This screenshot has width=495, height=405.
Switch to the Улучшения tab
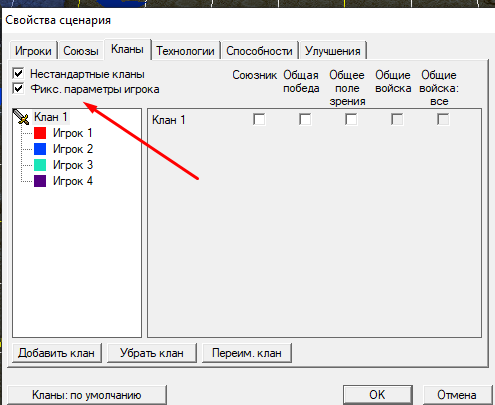tap(333, 51)
